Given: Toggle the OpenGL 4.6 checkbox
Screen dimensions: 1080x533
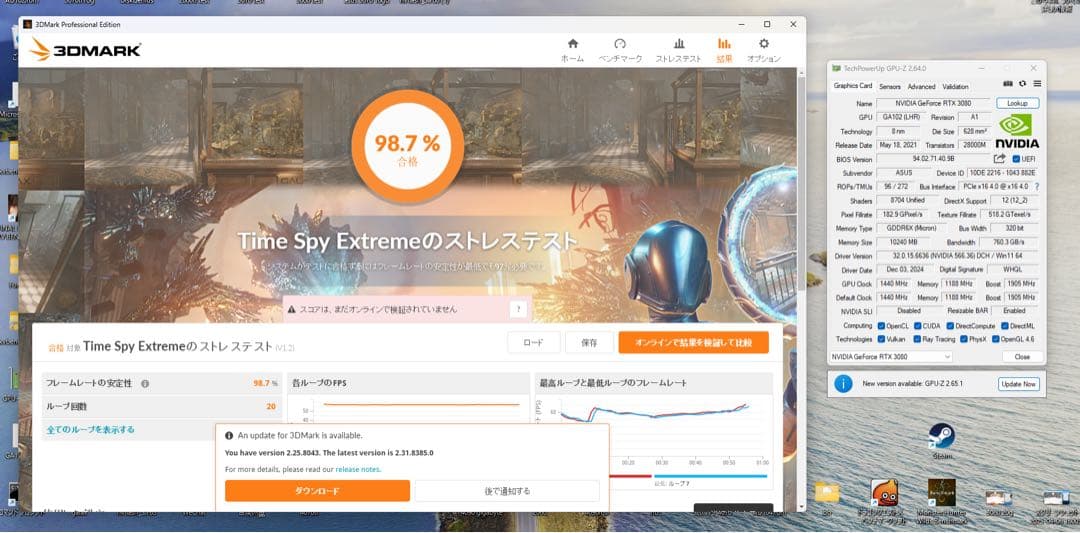Looking at the screenshot, I should (997, 339).
